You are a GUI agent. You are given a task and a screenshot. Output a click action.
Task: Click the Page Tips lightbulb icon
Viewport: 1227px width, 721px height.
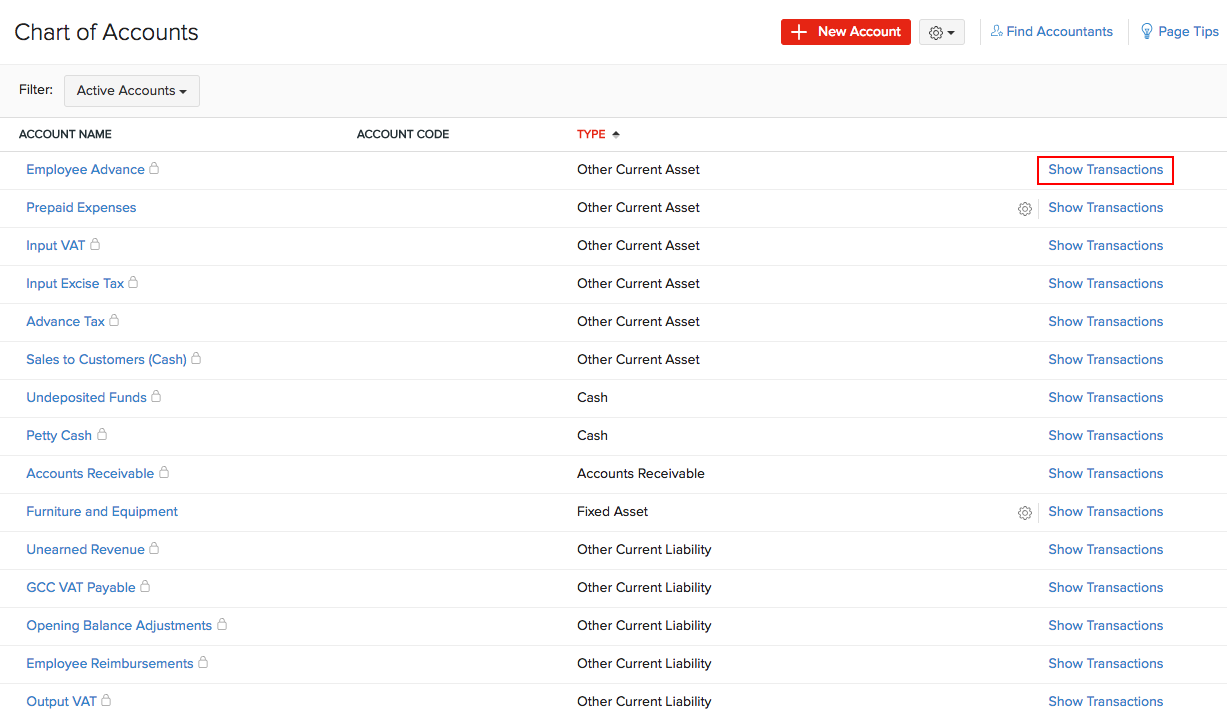(x=1146, y=31)
